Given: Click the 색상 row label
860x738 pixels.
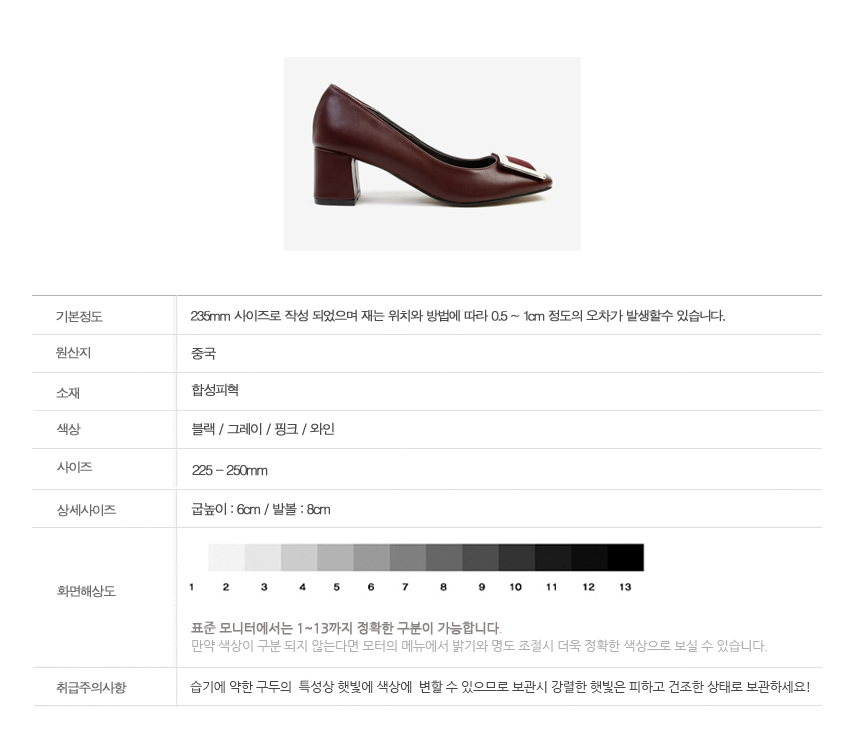Looking at the screenshot, I should click(x=68, y=429).
